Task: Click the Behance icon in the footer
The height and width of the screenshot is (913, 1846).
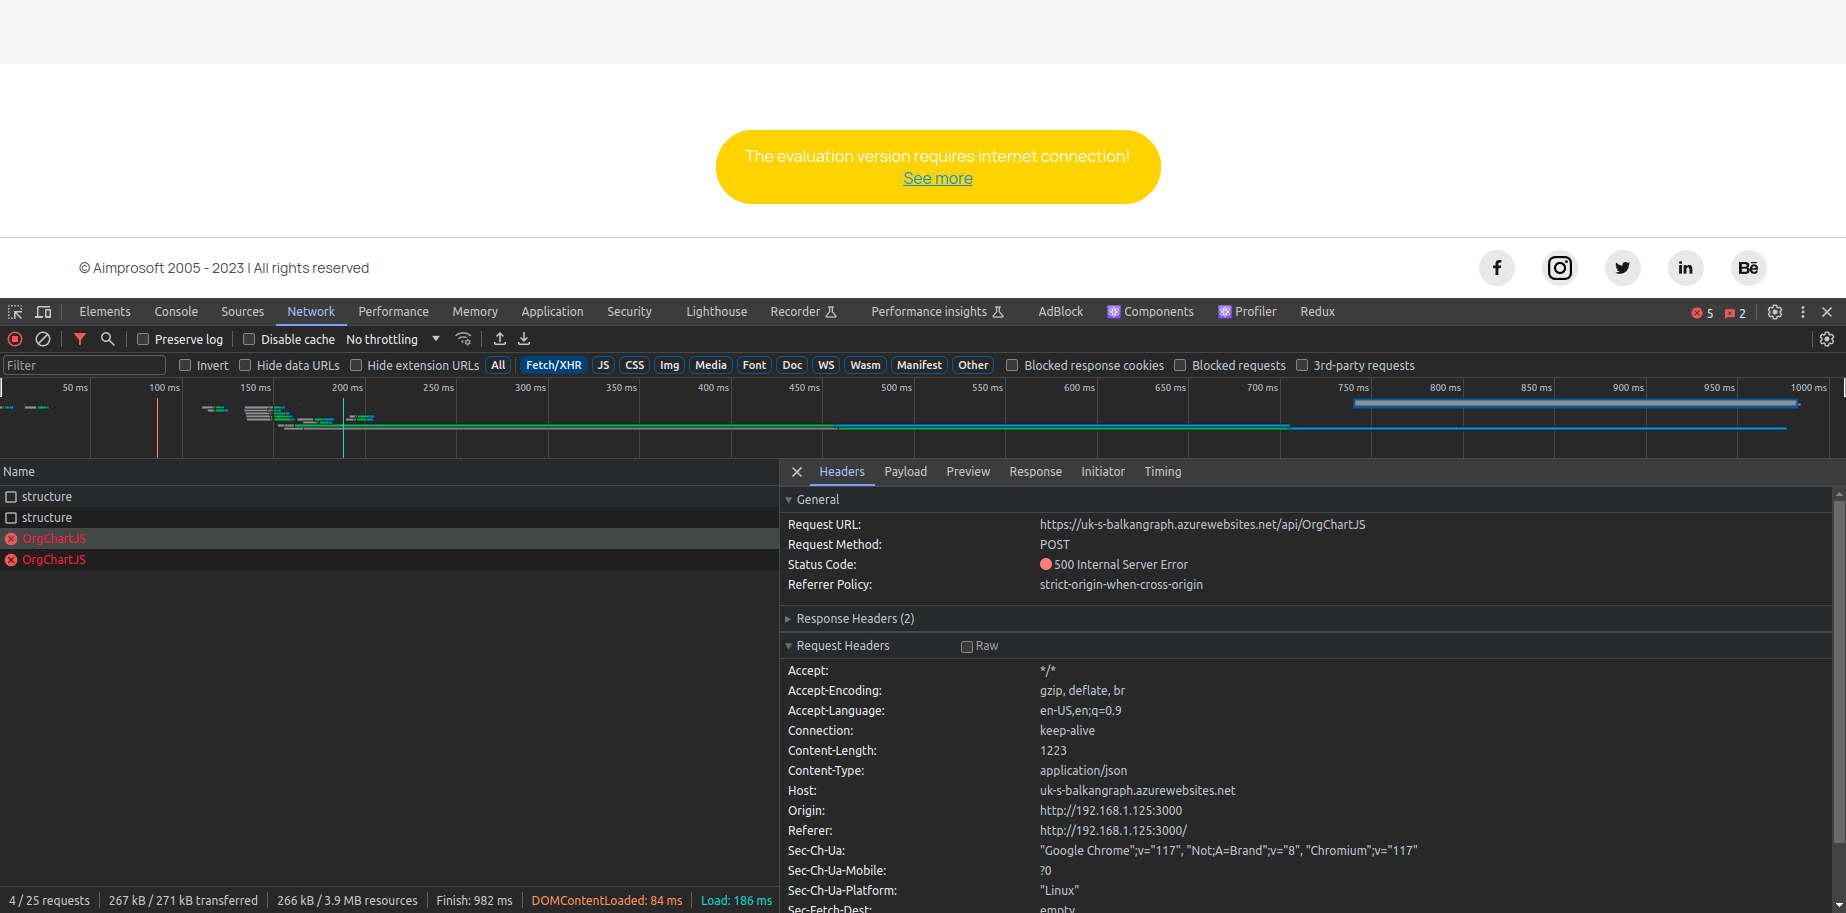Action: (x=1748, y=268)
